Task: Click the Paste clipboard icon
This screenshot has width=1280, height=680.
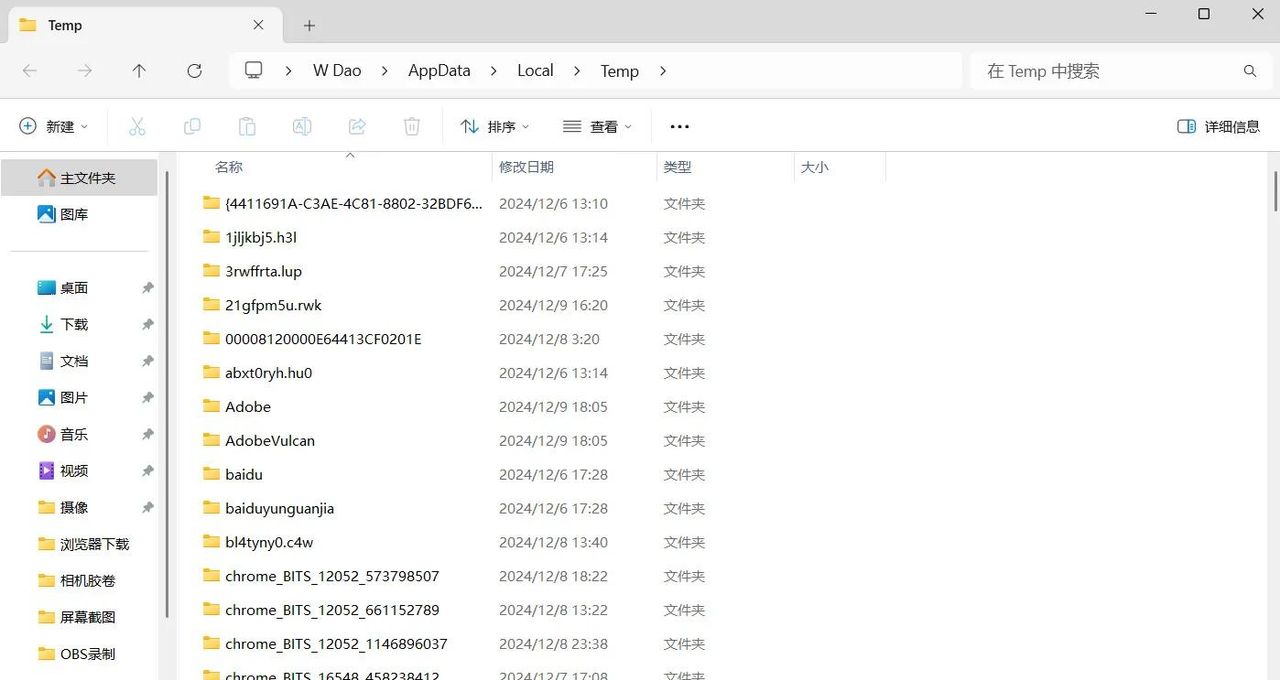Action: [x=247, y=127]
